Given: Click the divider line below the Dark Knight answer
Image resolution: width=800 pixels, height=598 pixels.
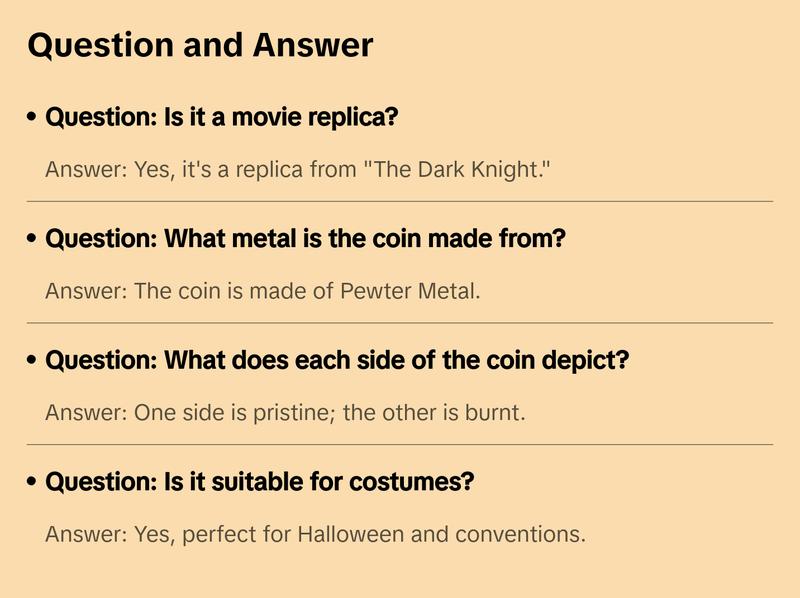Looking at the screenshot, I should pyautogui.click(x=400, y=201).
